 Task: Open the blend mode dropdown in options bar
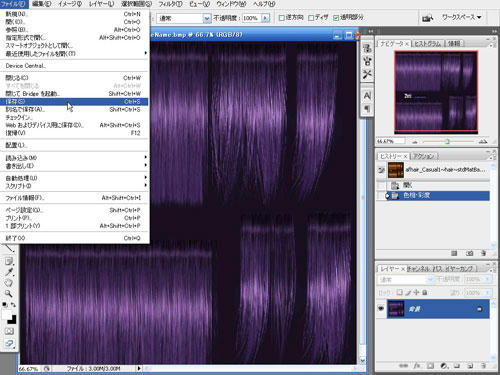(184, 18)
